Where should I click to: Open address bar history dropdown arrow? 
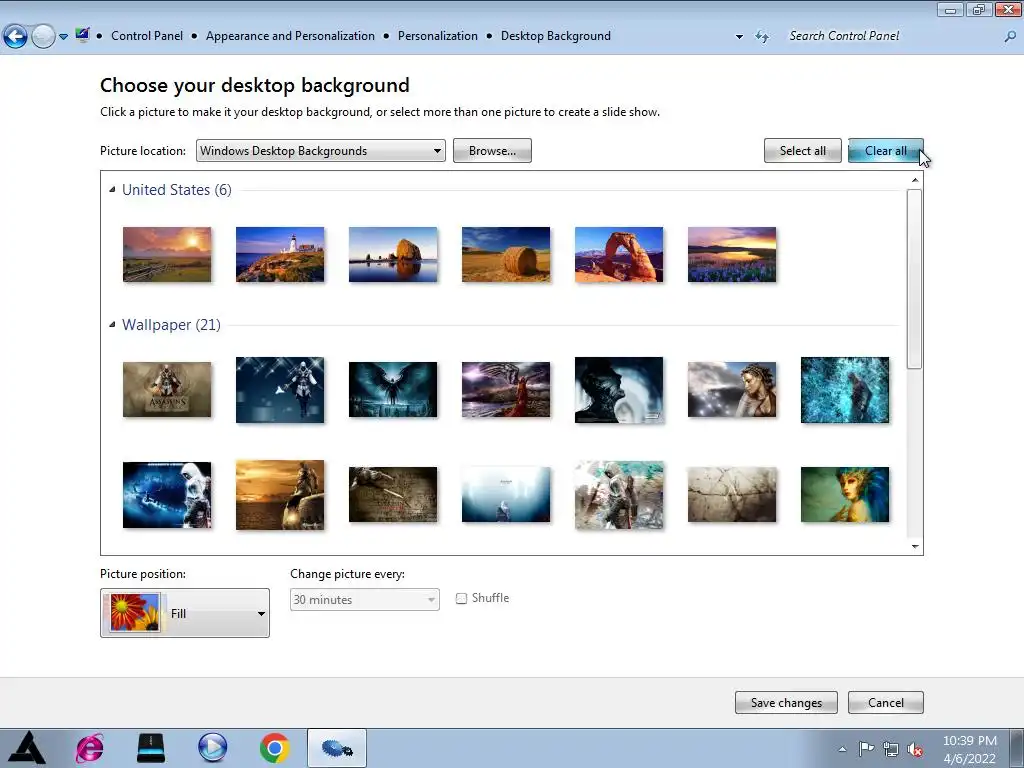click(x=739, y=37)
